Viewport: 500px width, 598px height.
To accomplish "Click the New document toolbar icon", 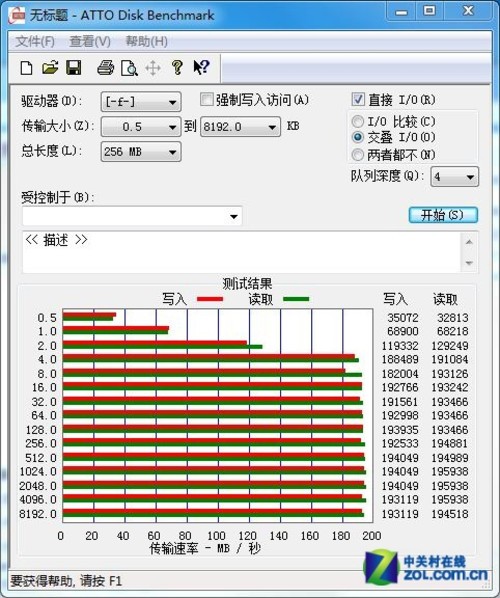I will (26, 68).
